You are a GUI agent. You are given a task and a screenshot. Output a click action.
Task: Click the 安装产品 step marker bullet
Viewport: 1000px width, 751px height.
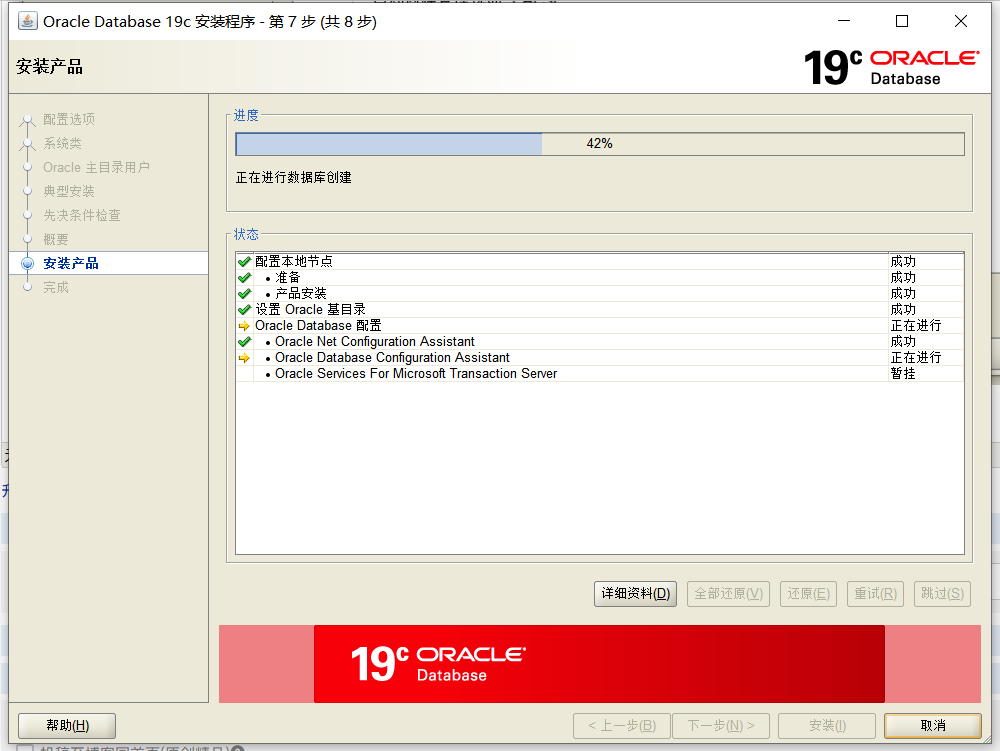pyautogui.click(x=27, y=263)
